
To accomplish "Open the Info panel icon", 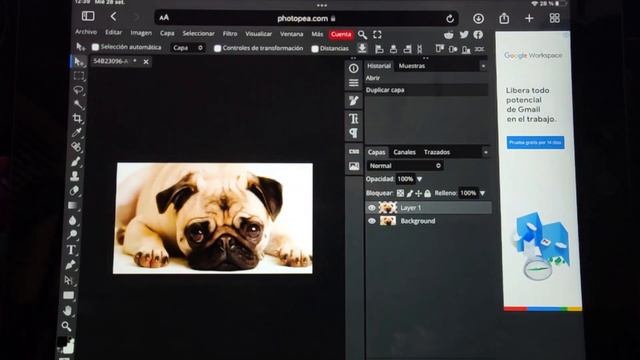I will click(353, 69).
